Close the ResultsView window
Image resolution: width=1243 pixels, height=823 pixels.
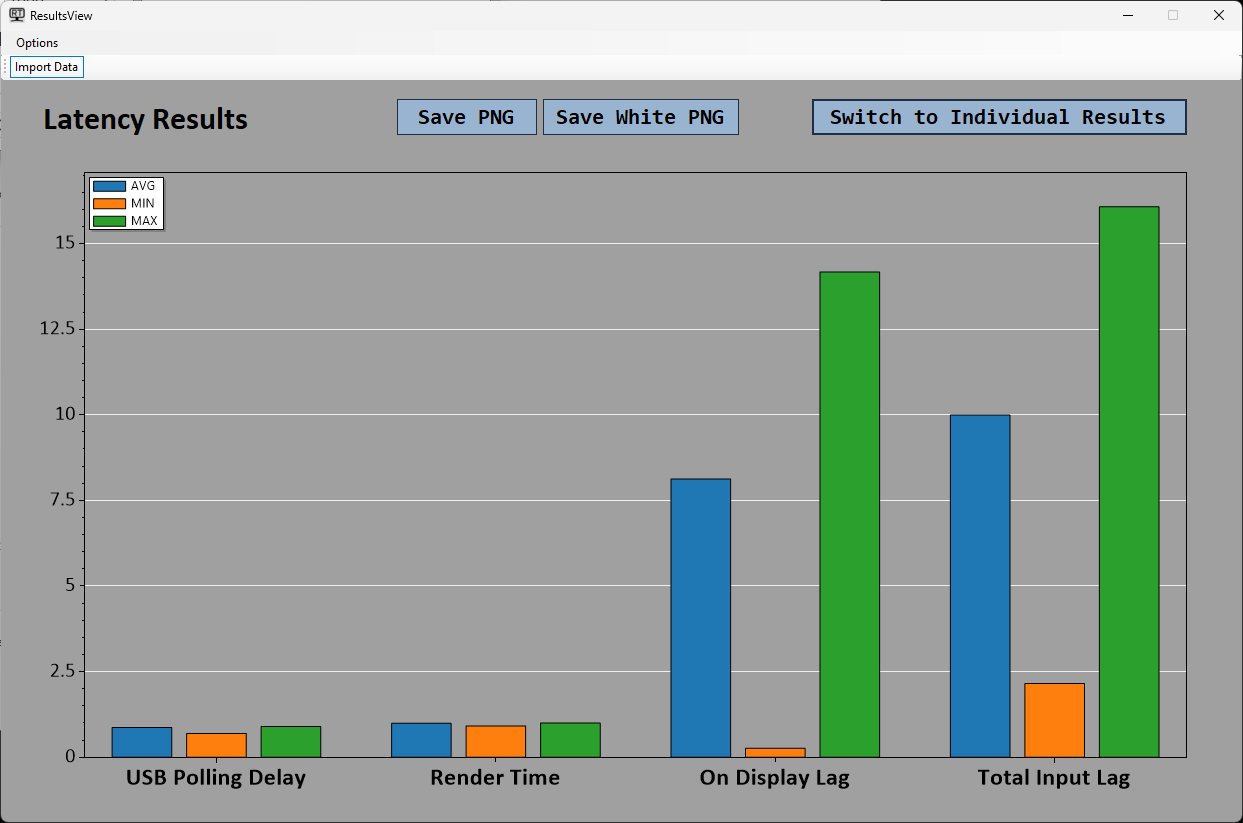(1218, 15)
